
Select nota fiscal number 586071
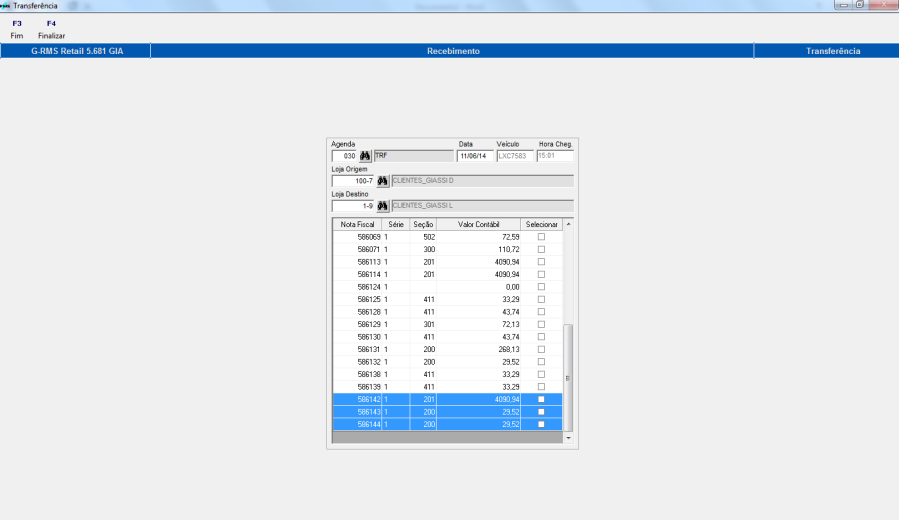(x=369, y=249)
